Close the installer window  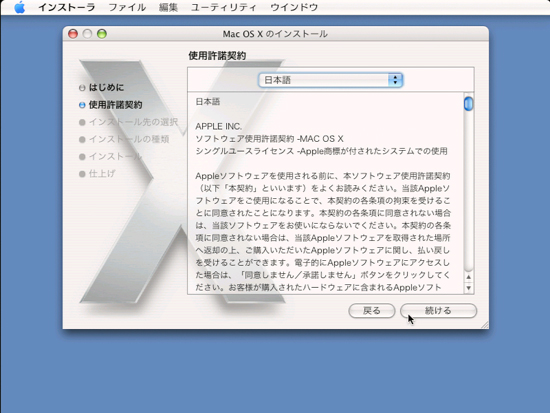73,34
